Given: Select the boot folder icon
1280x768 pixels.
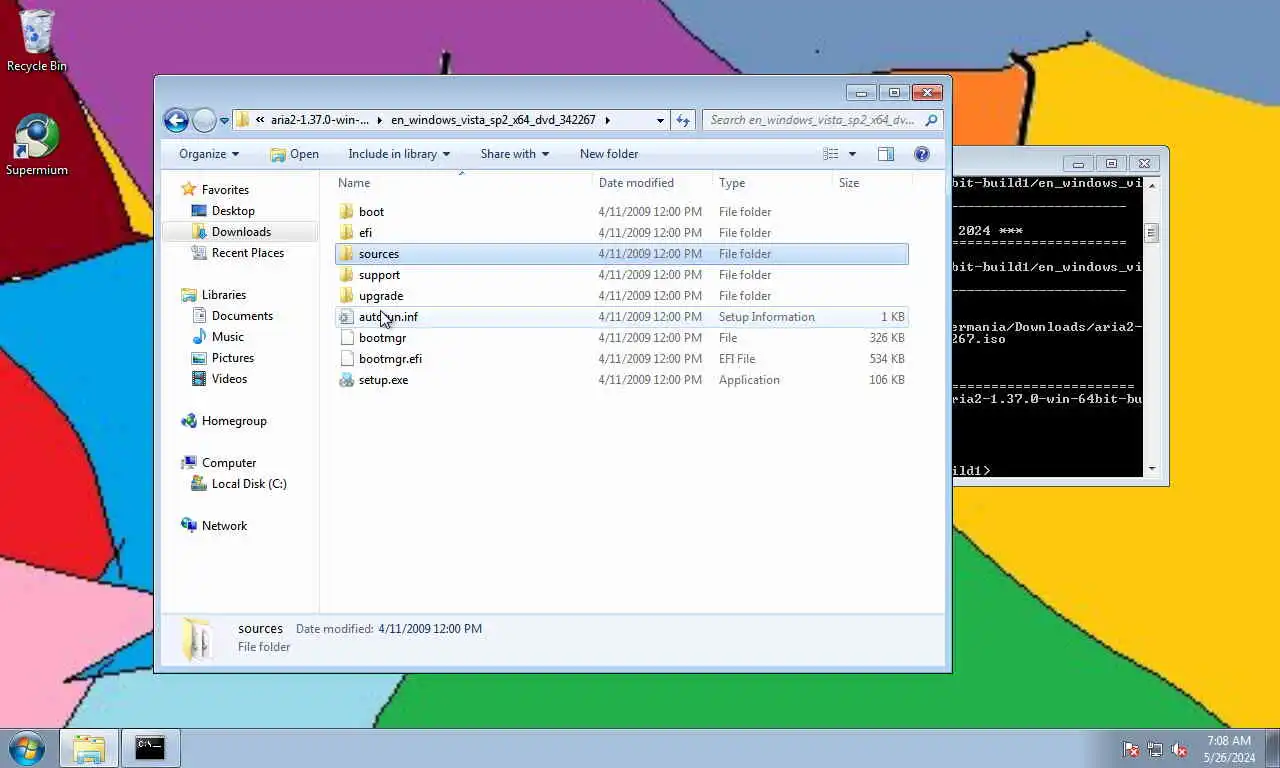Looking at the screenshot, I should (346, 211).
